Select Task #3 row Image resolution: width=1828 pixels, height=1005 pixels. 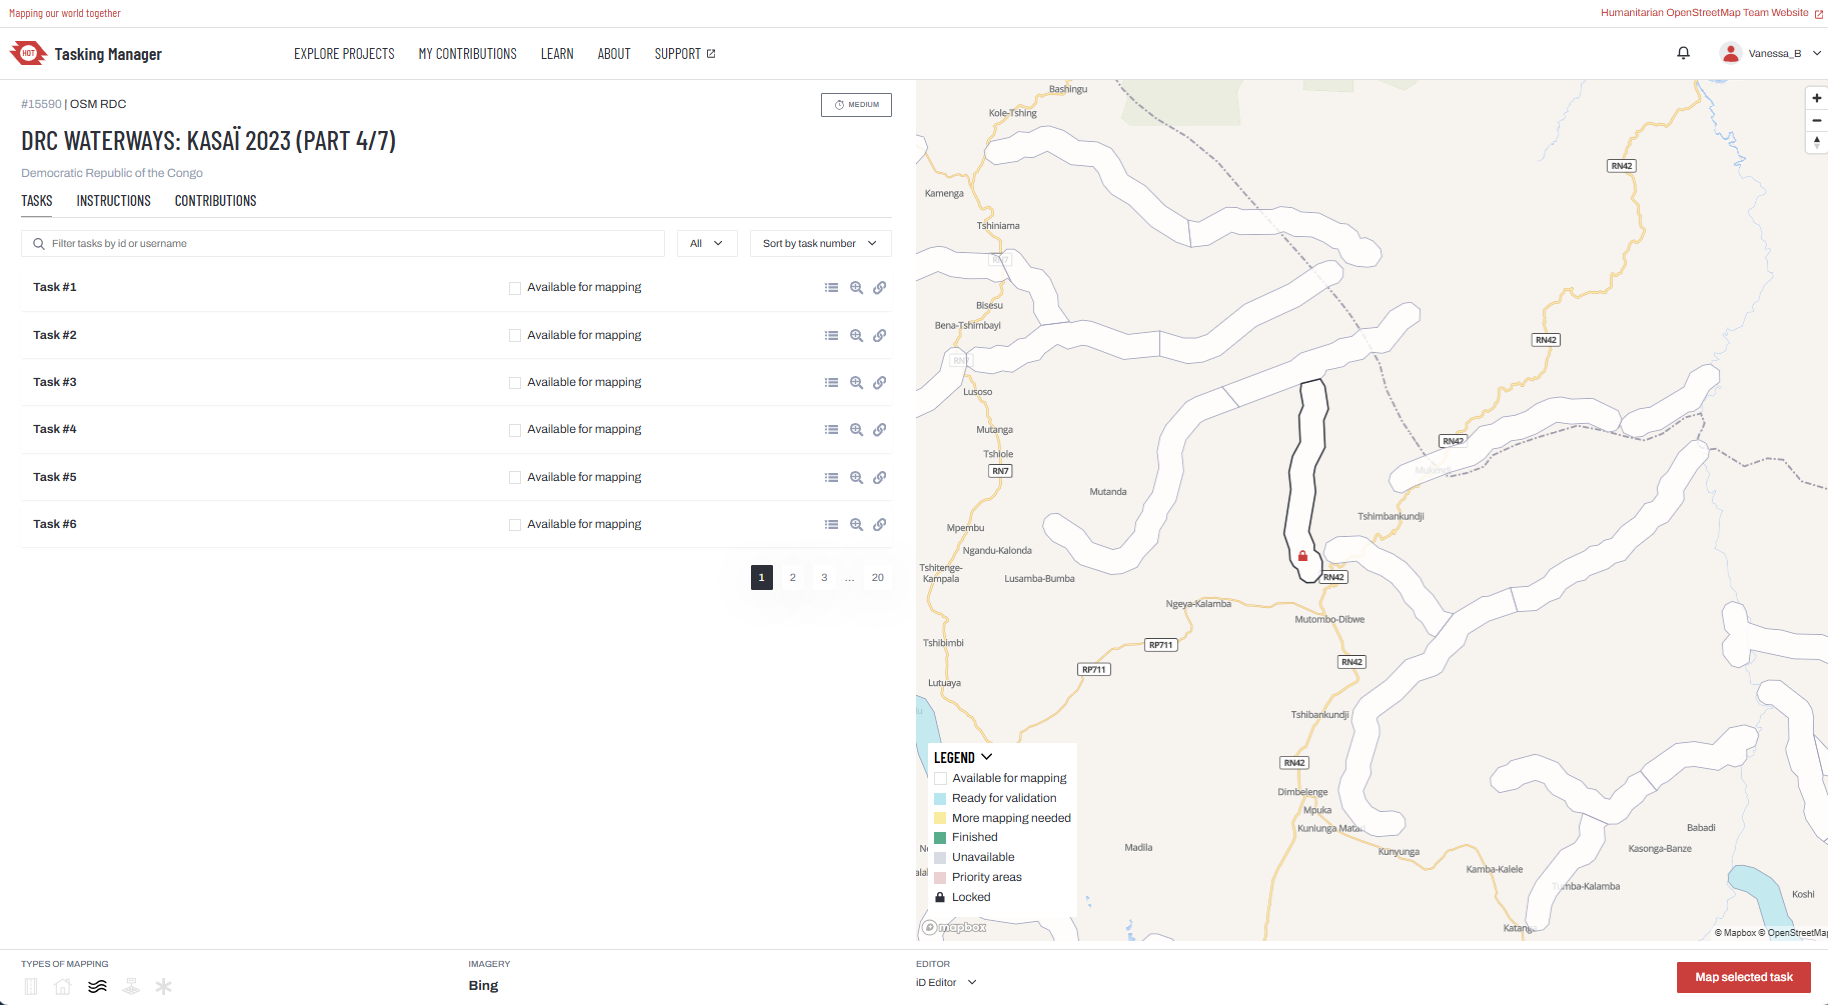(x=456, y=383)
